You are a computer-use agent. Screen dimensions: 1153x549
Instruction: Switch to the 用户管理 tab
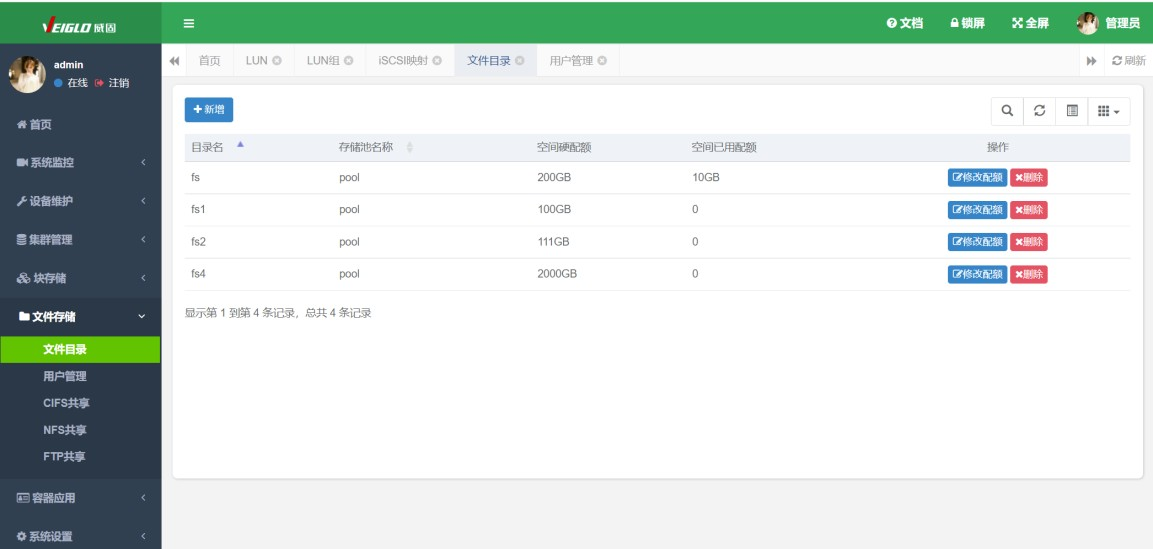click(571, 62)
